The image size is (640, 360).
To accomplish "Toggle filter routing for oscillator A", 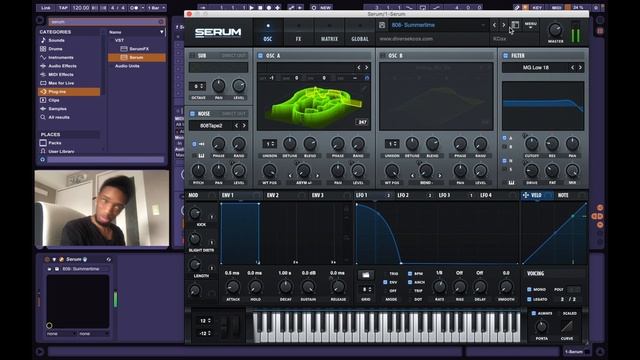I will coord(504,138).
